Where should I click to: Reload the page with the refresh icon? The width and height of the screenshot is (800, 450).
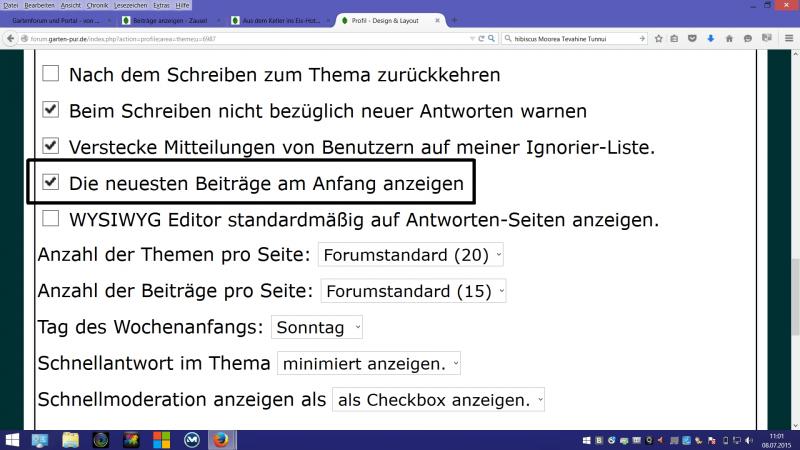481,39
